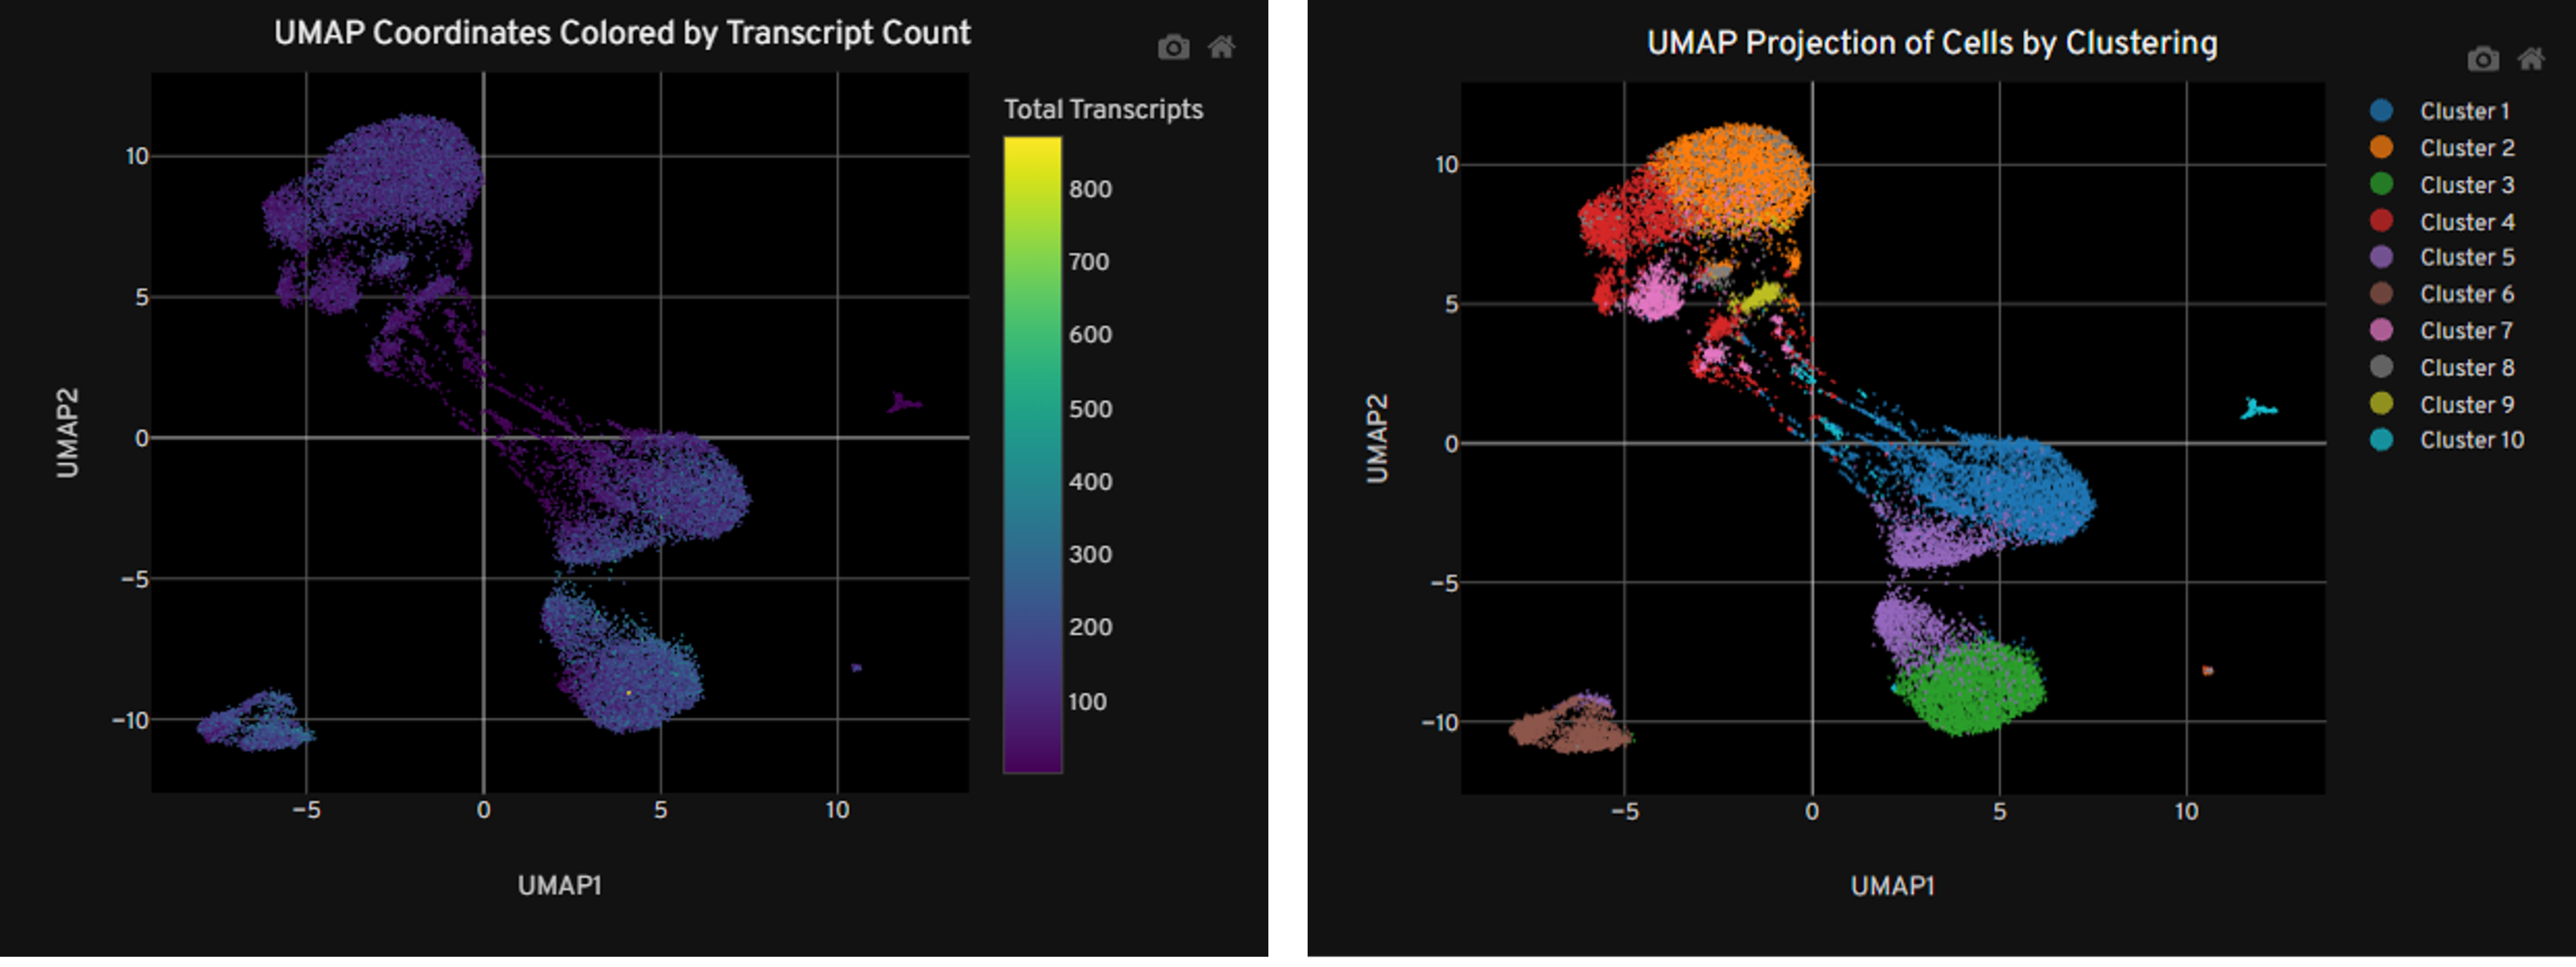Click the 'Total Transcripts' colorbar title
Viewport: 2576px width, 967px height.
pos(1102,109)
